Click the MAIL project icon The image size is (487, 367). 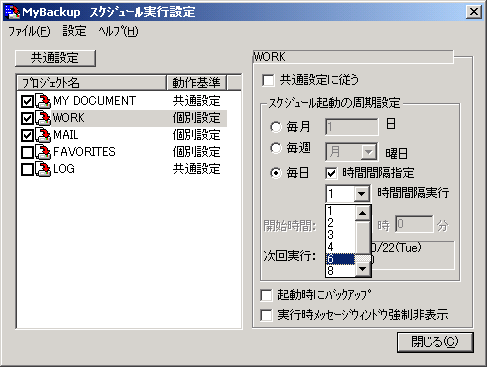43,135
